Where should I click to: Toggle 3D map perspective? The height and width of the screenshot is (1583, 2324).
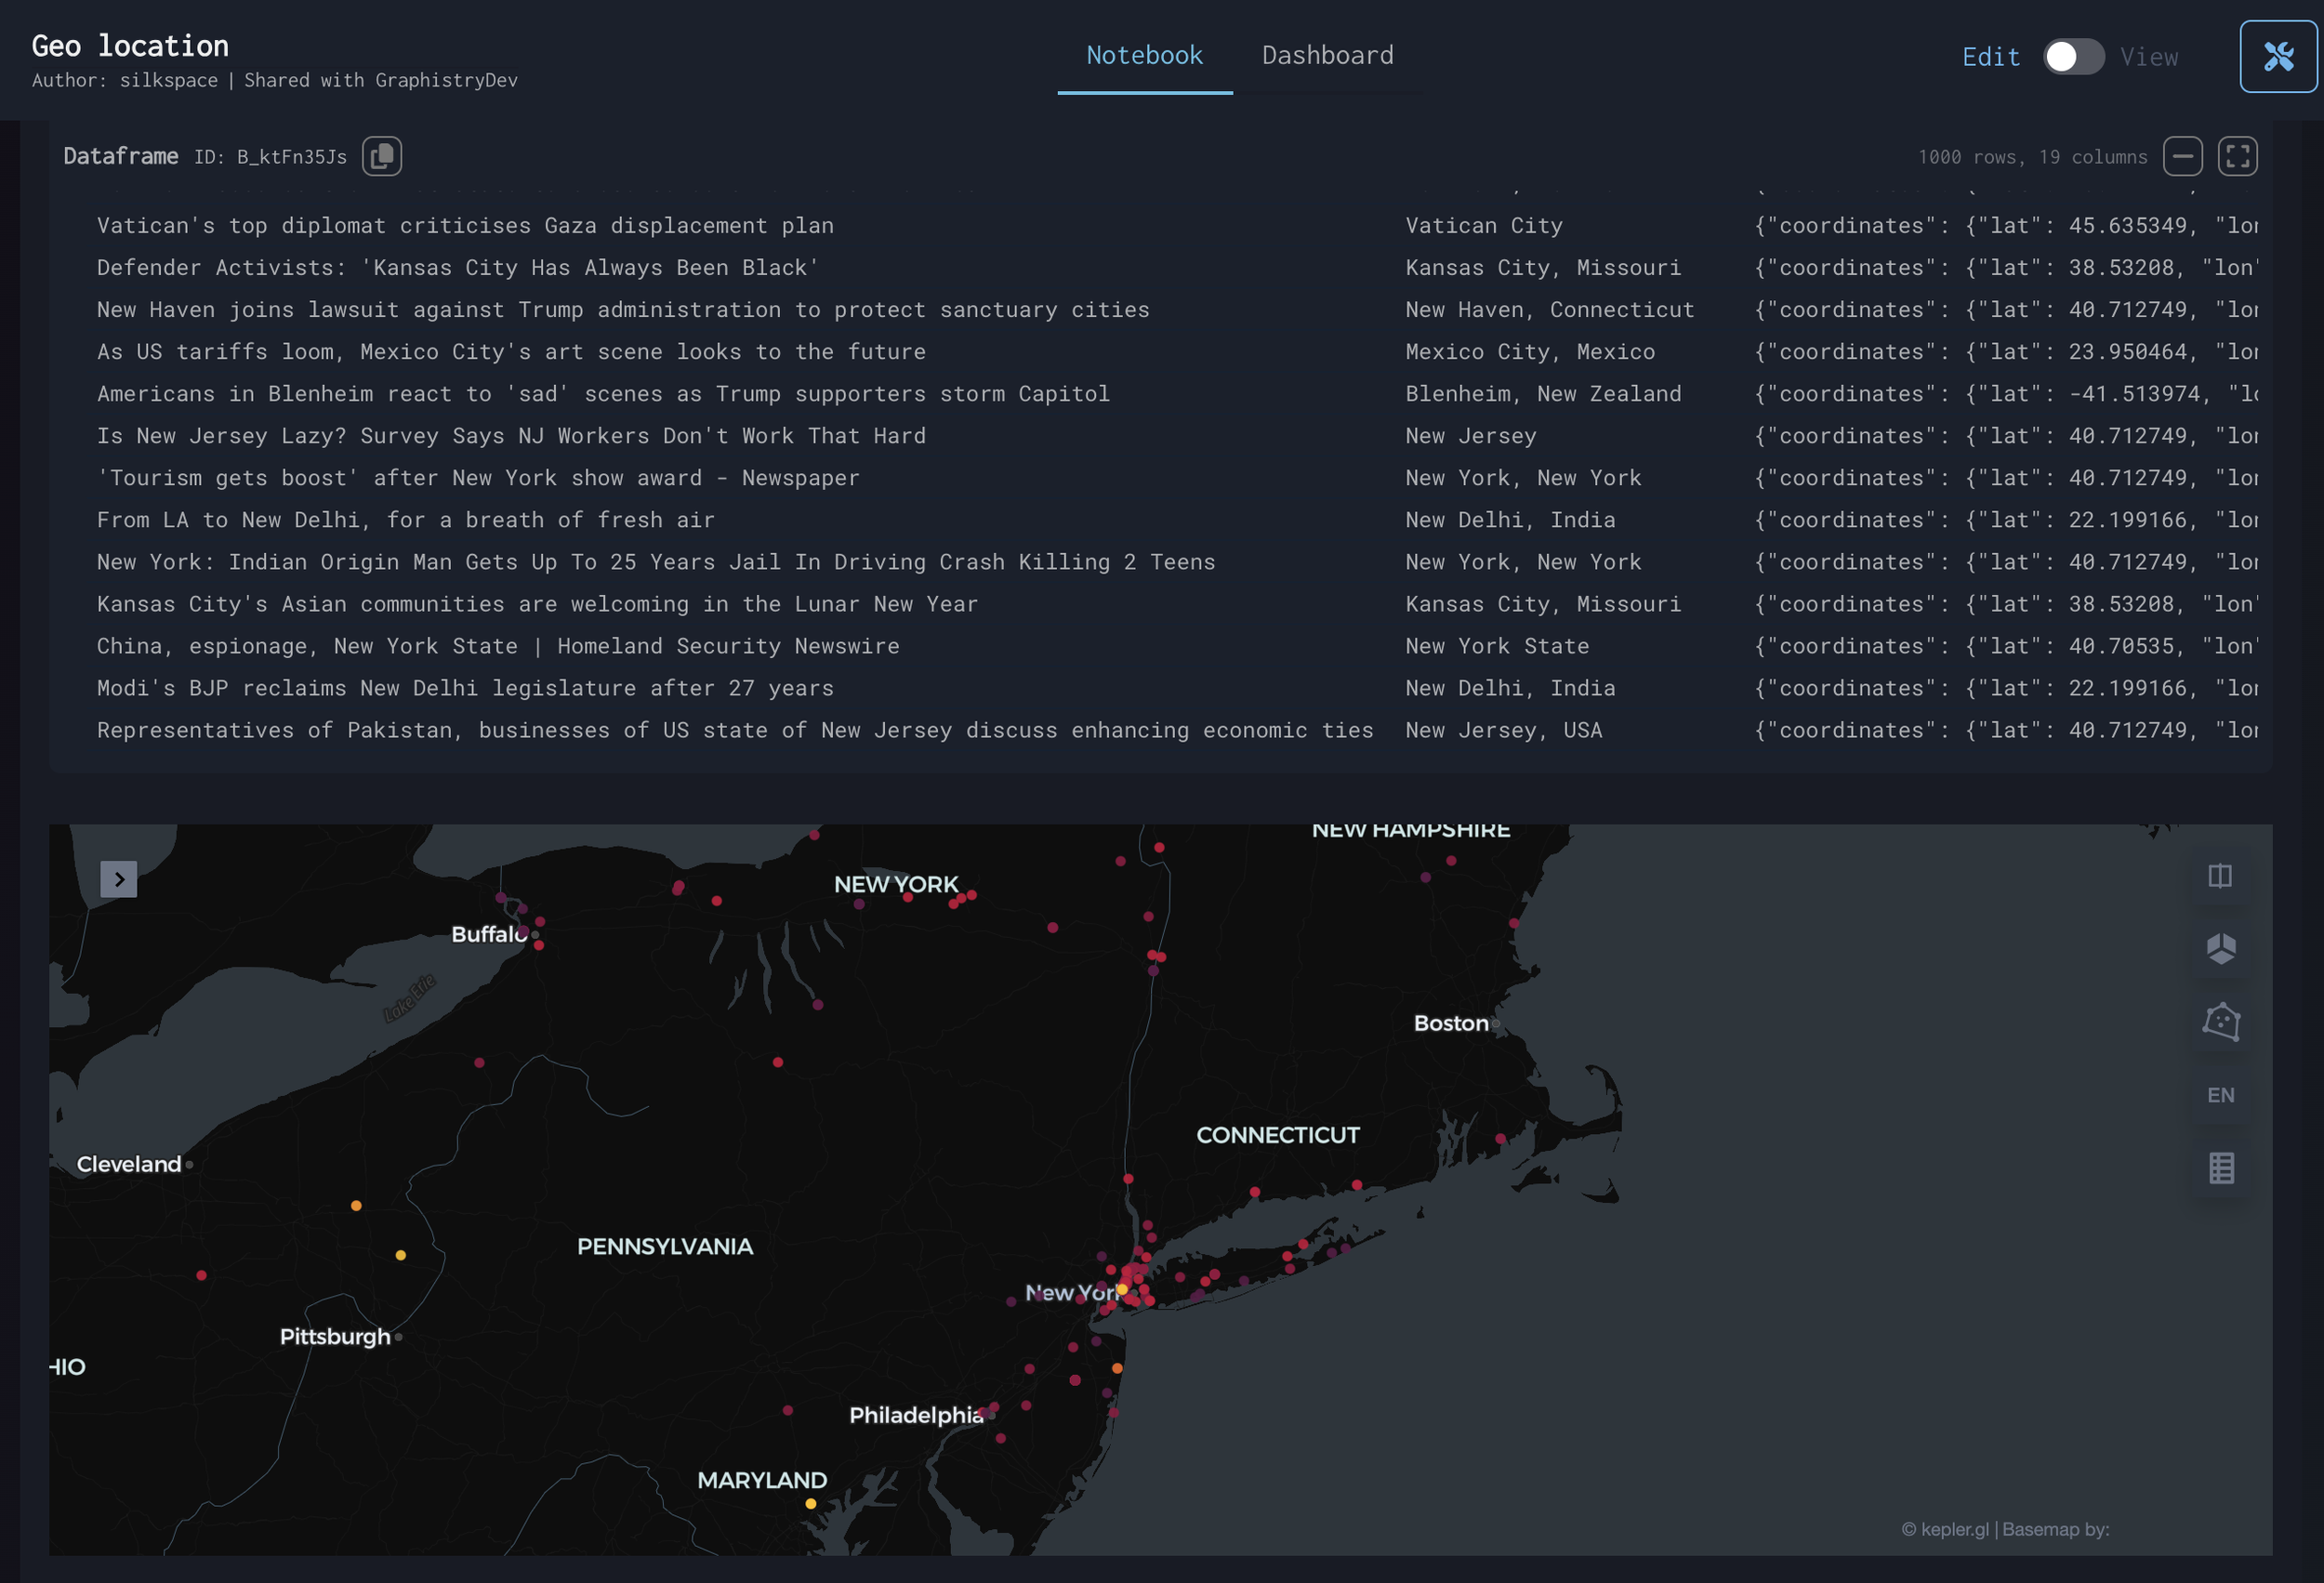(2220, 948)
